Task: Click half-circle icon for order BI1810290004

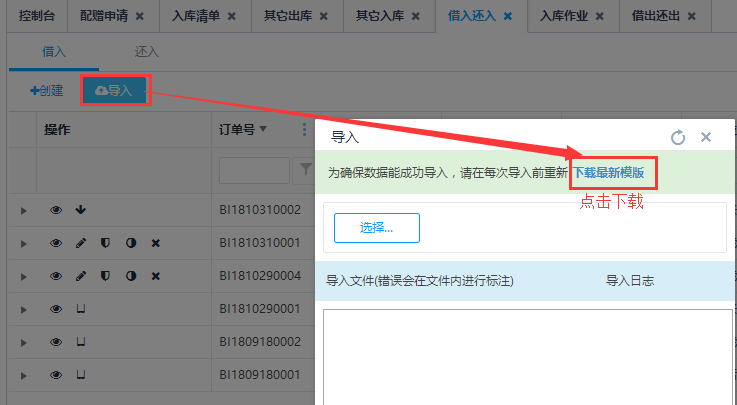Action: pos(130,276)
